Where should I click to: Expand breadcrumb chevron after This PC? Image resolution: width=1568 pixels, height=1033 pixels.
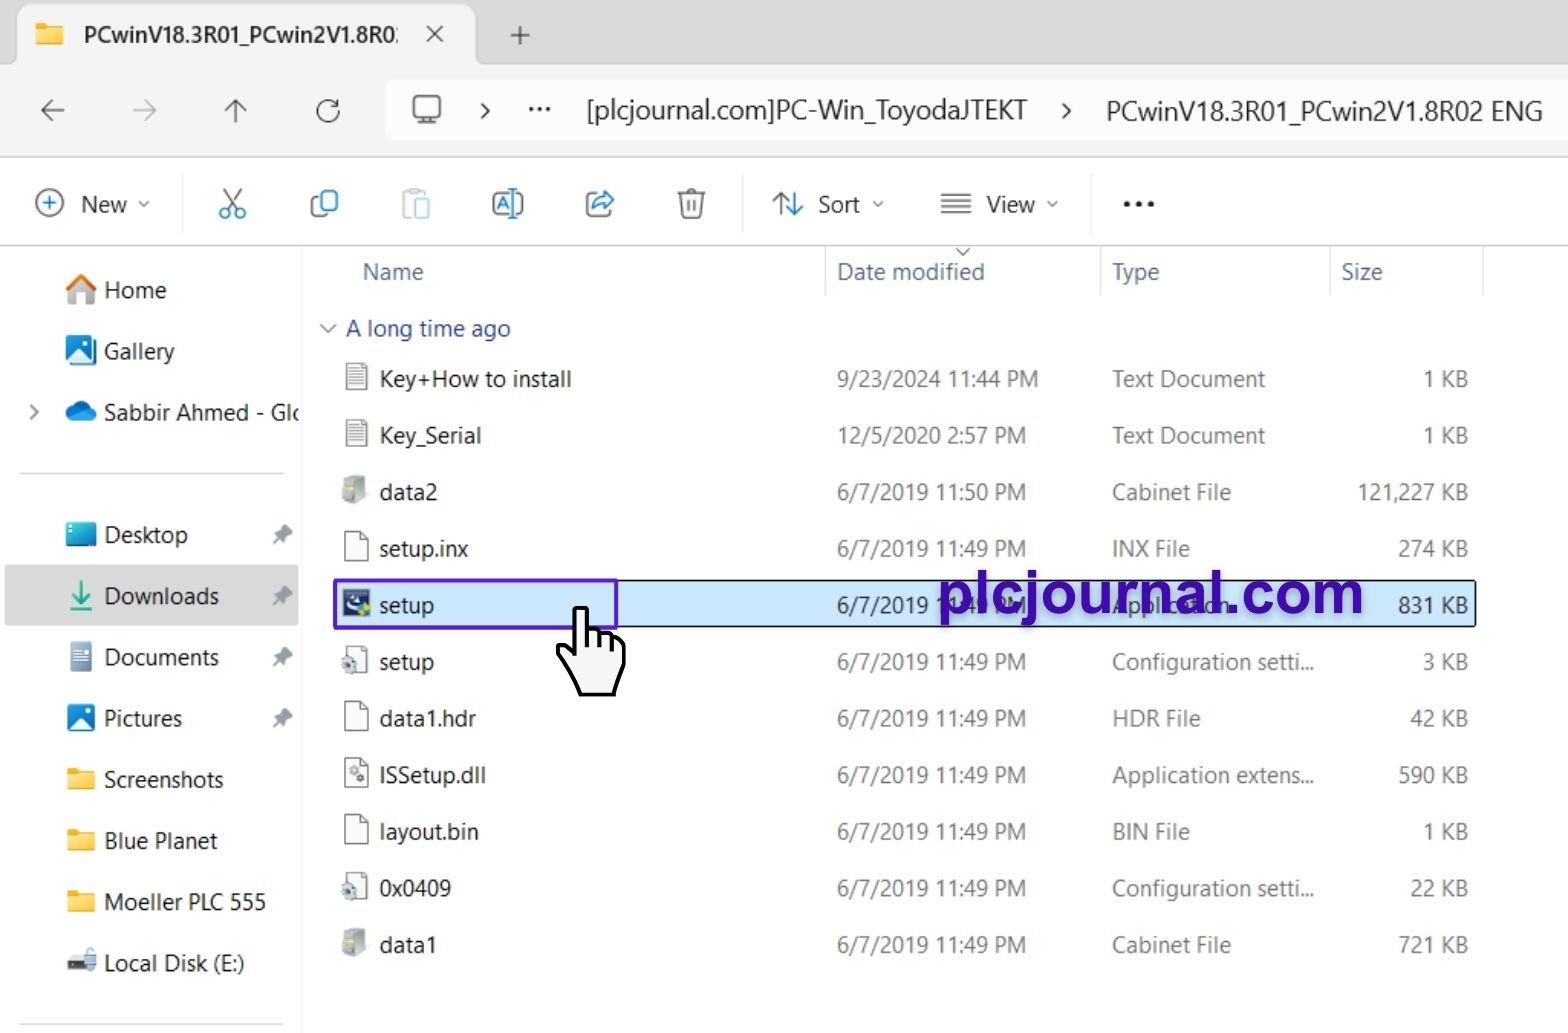coord(485,110)
